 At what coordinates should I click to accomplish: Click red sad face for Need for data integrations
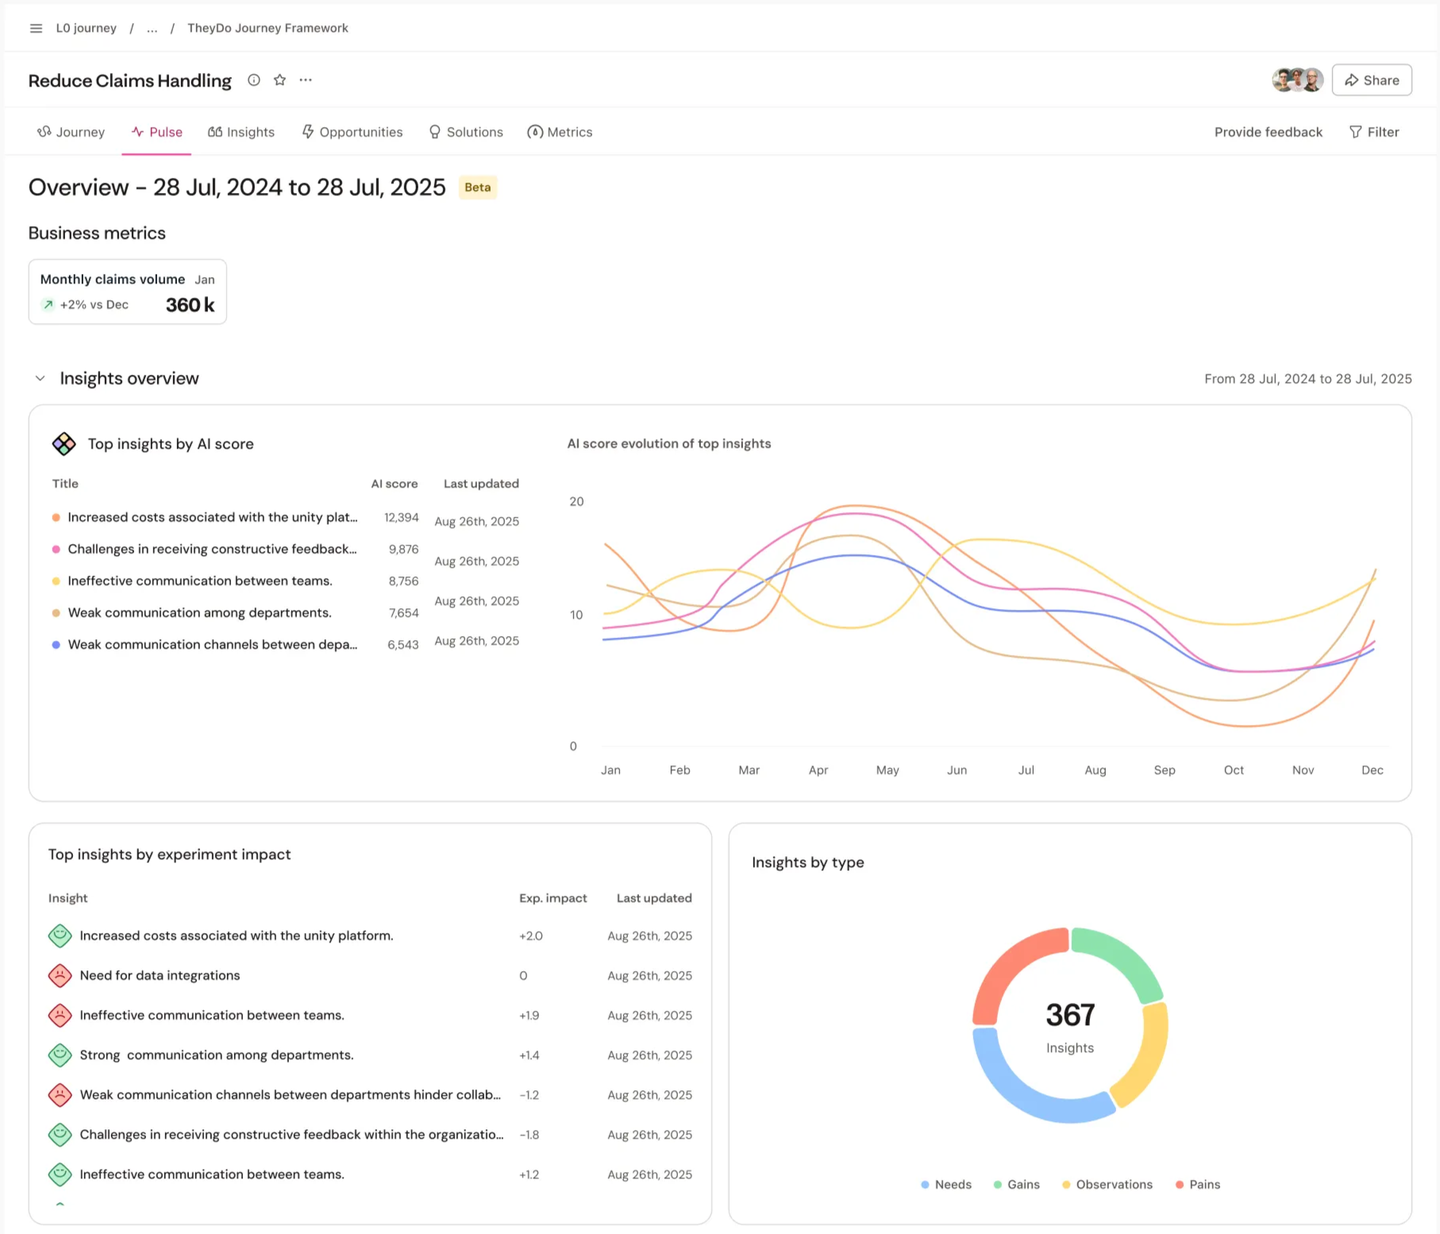point(60,975)
